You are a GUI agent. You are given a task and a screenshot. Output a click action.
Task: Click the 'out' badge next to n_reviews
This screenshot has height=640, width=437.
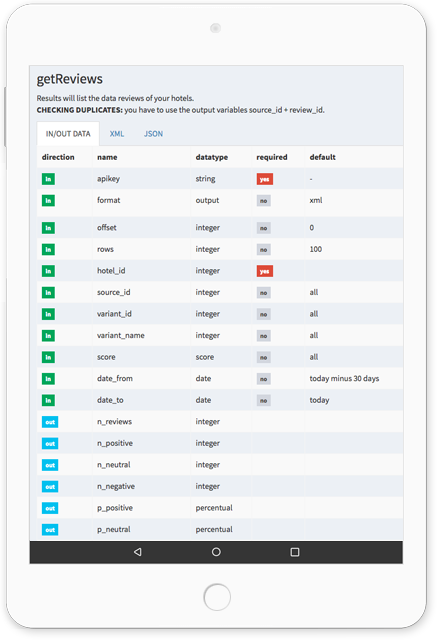tap(50, 422)
